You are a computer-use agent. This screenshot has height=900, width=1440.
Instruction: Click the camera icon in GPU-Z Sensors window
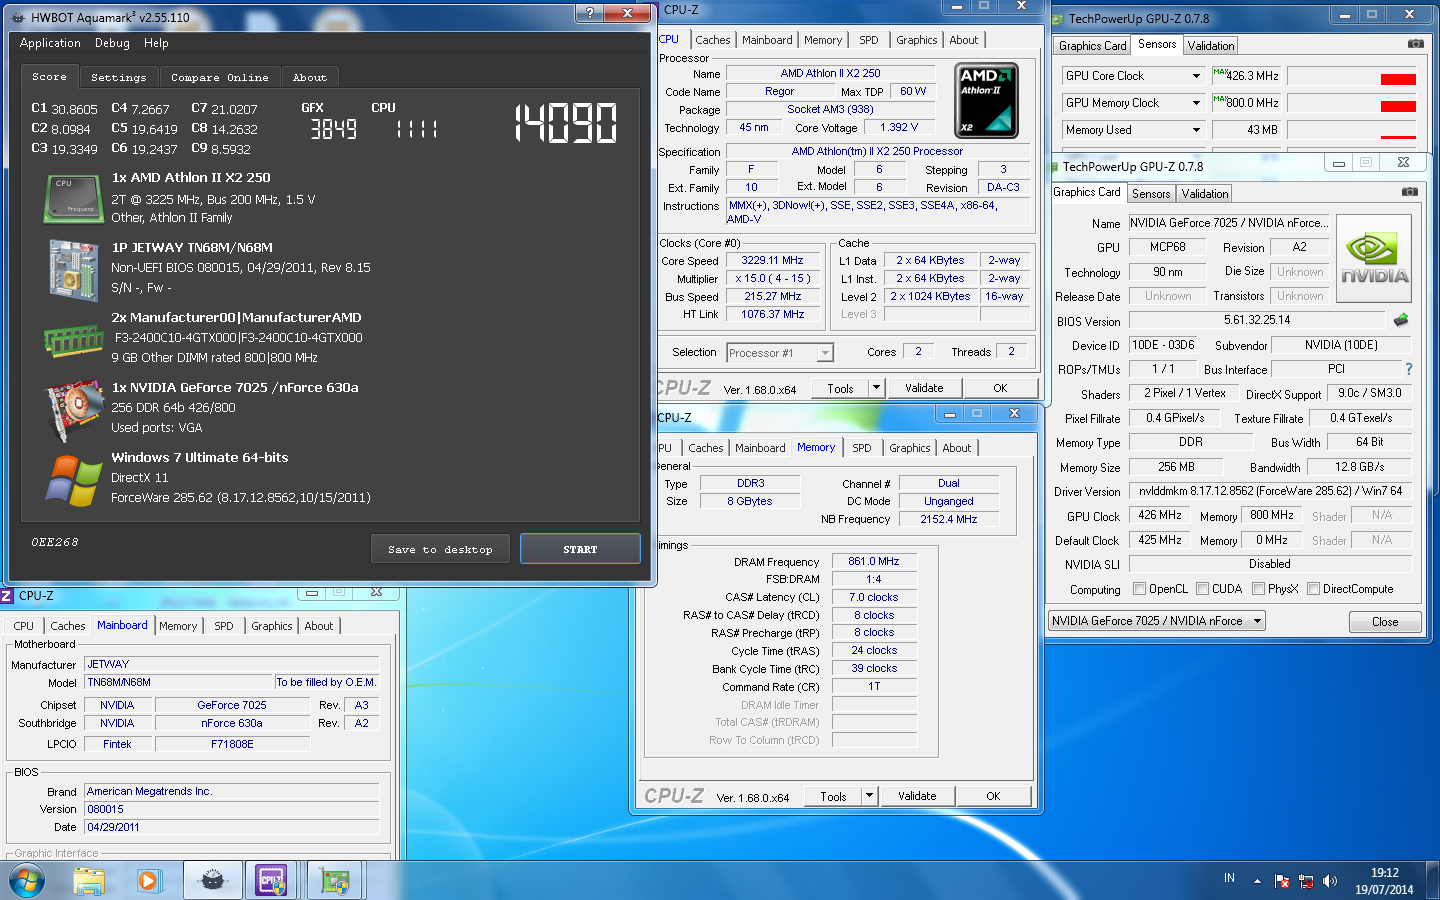pyautogui.click(x=1416, y=44)
